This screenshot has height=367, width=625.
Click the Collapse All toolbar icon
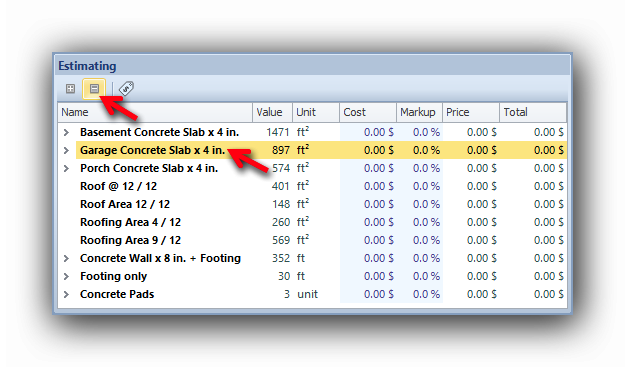[x=94, y=88]
